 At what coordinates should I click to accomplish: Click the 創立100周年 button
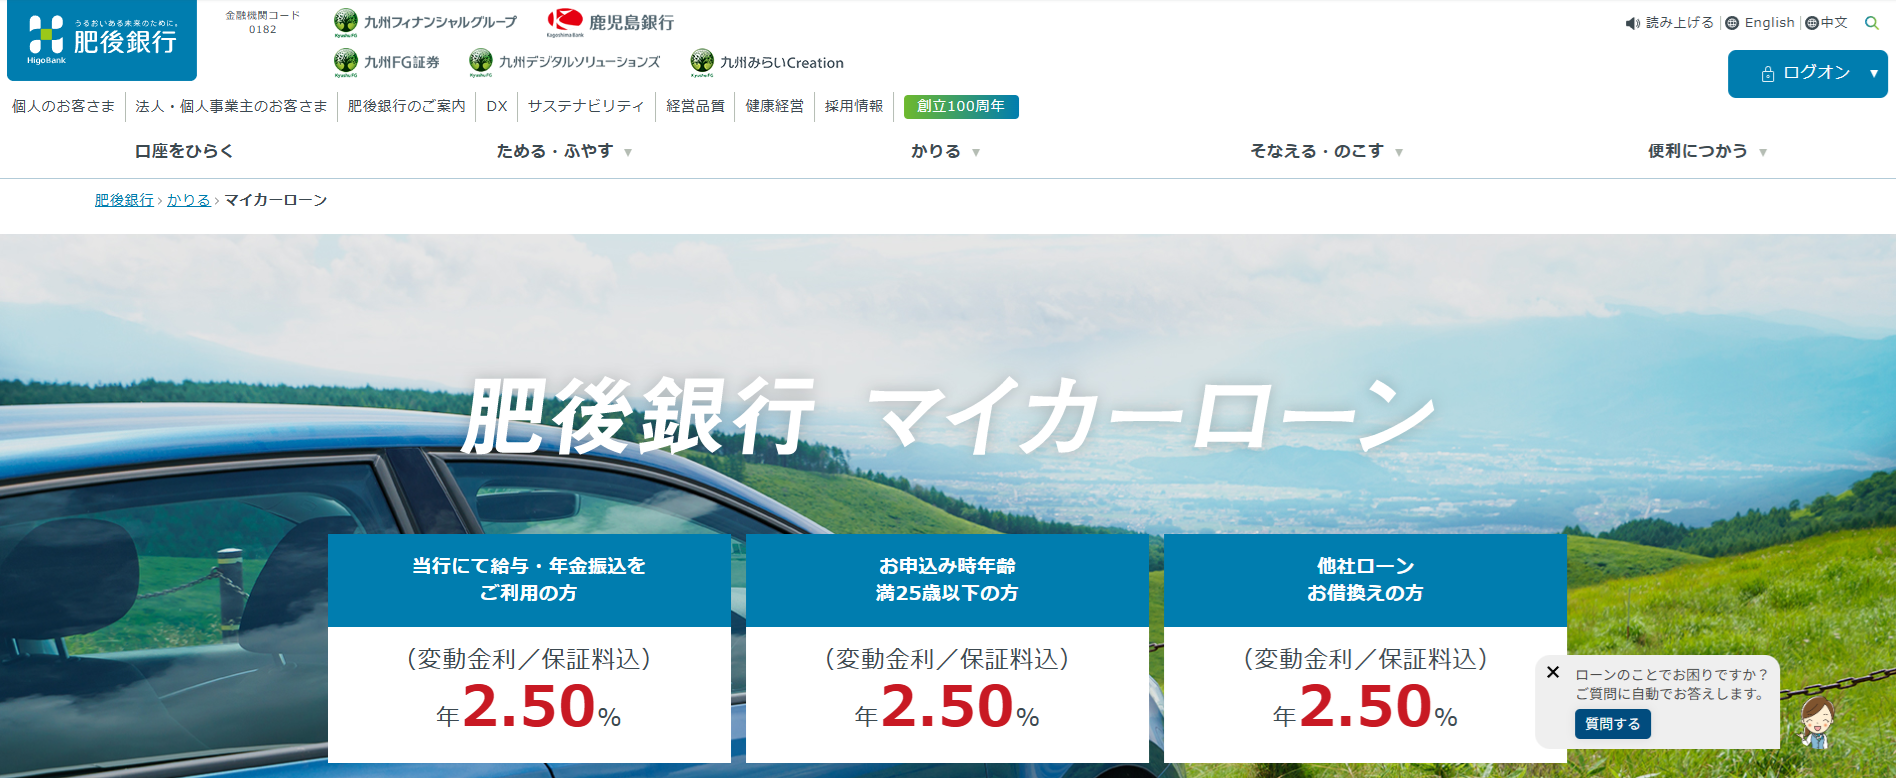[961, 106]
